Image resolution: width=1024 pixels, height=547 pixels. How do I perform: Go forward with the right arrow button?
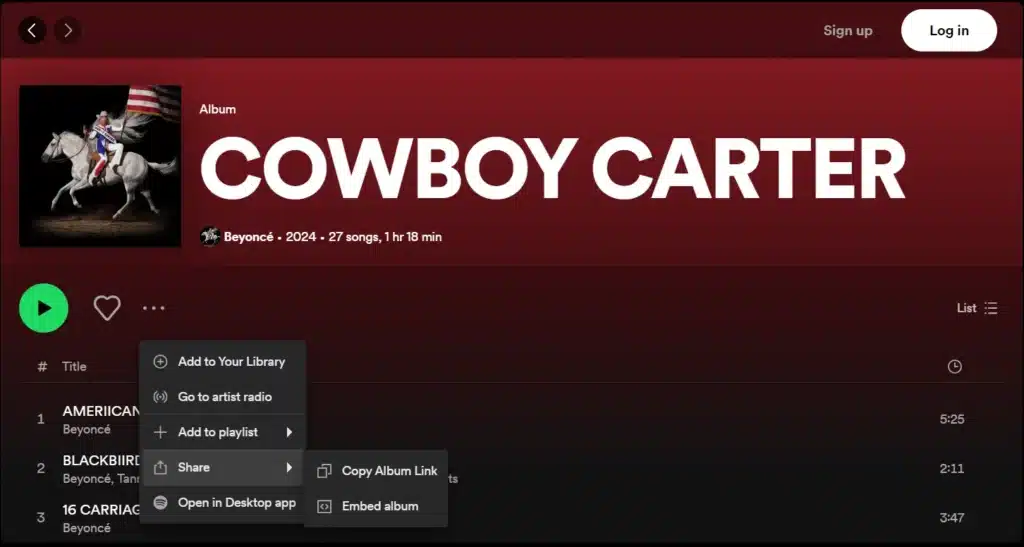point(68,30)
